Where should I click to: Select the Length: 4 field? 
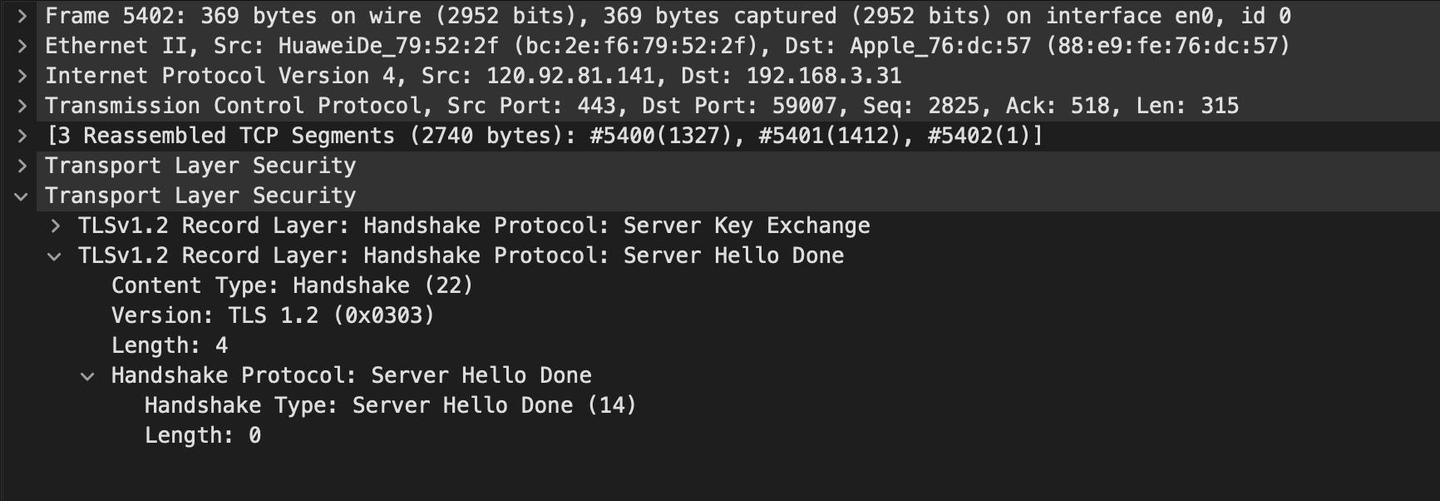(170, 346)
